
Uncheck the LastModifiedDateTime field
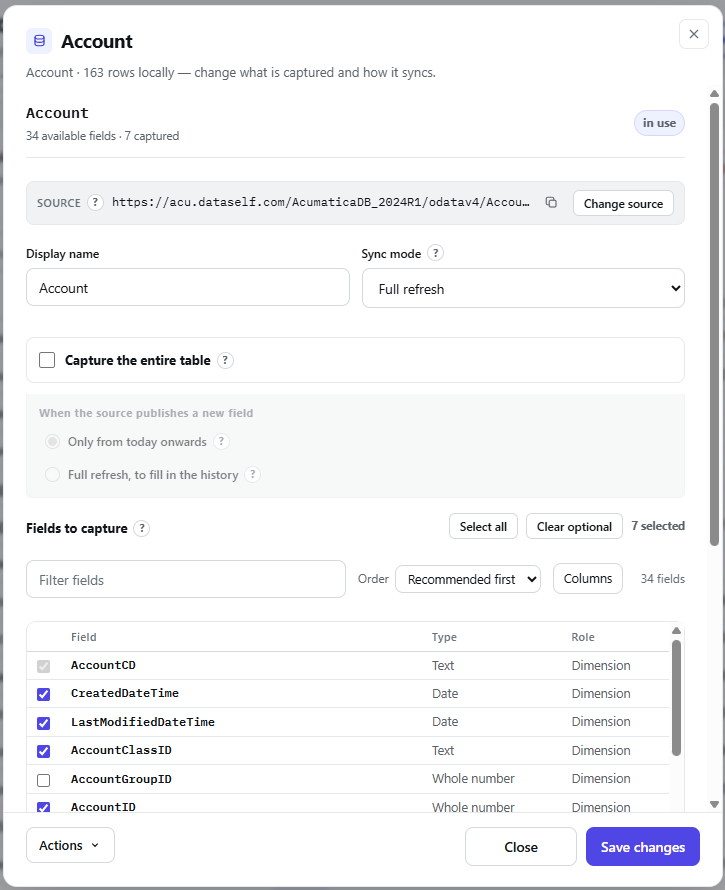pyautogui.click(x=44, y=723)
